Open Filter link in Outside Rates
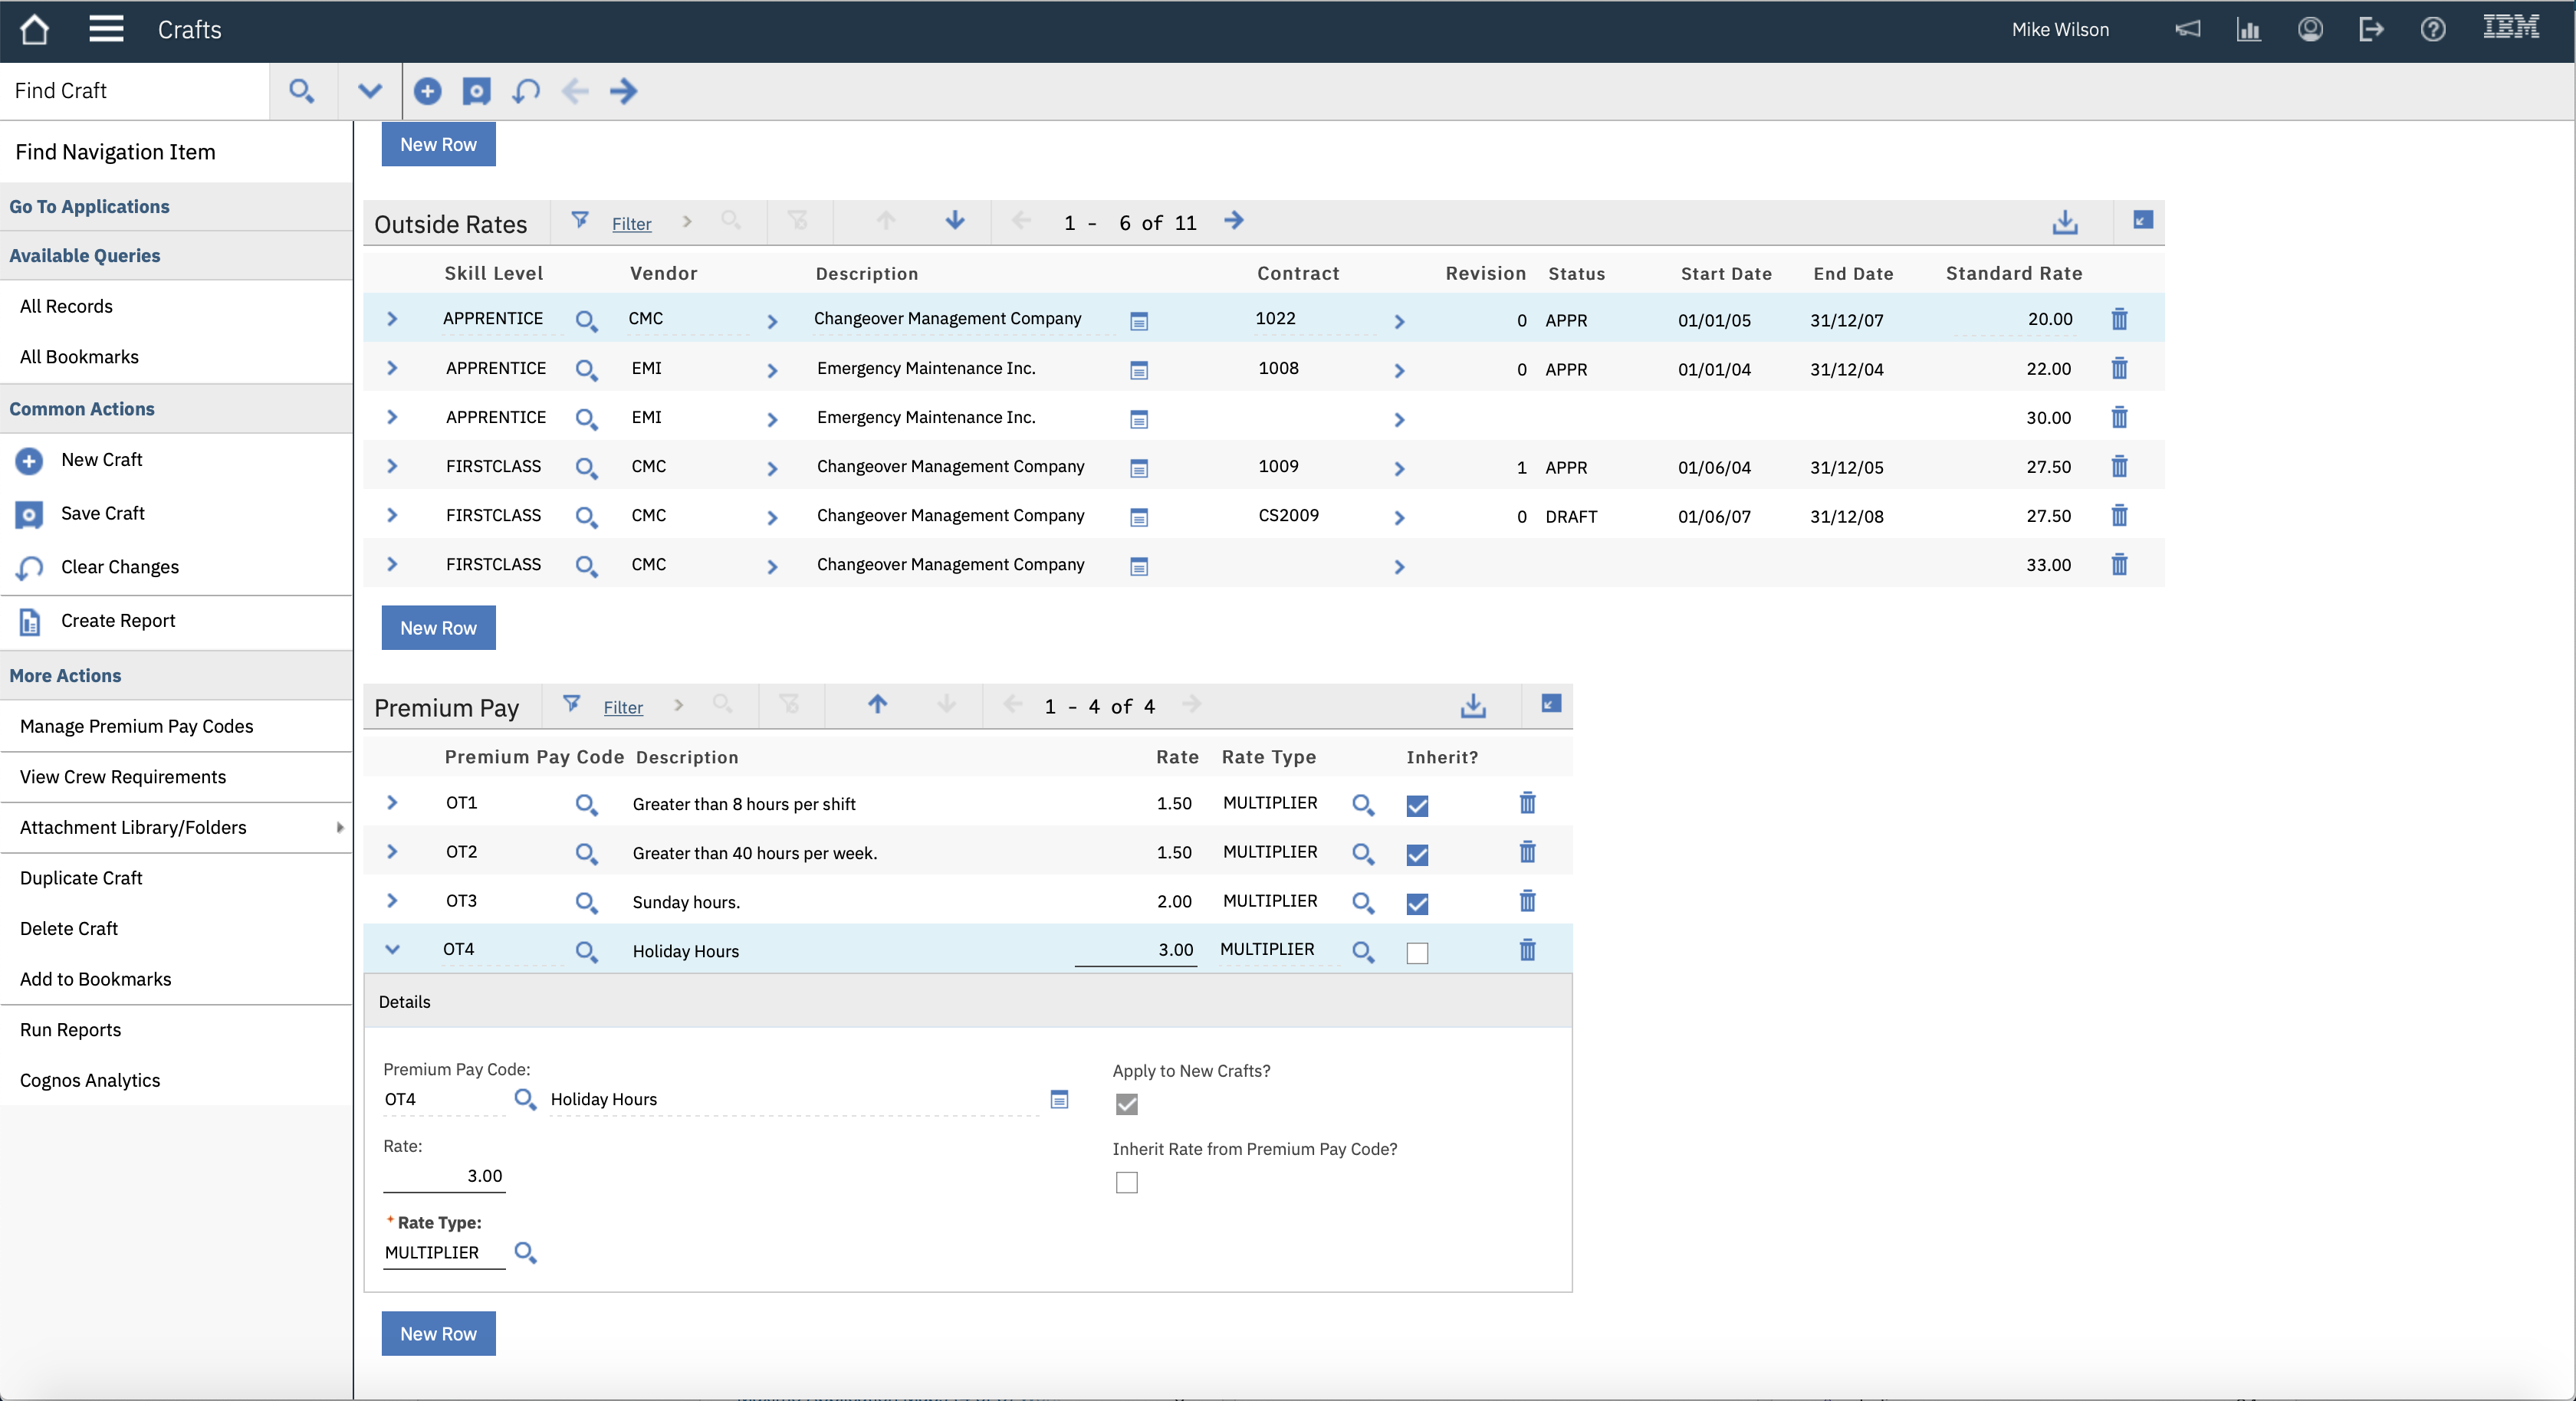This screenshot has width=2576, height=1401. pos(631,224)
